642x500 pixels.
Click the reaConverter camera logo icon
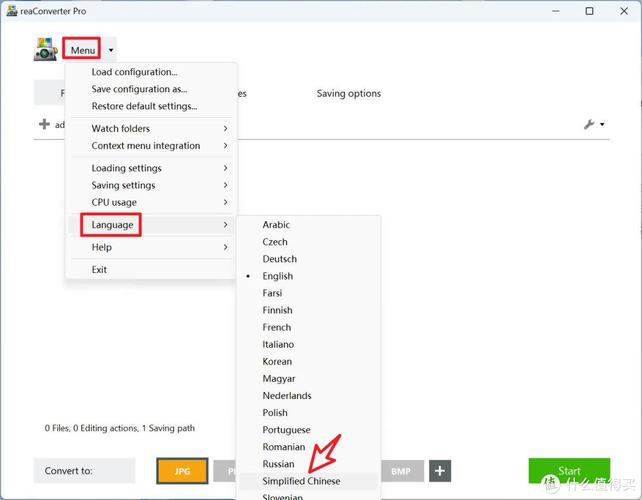pyautogui.click(x=45, y=49)
